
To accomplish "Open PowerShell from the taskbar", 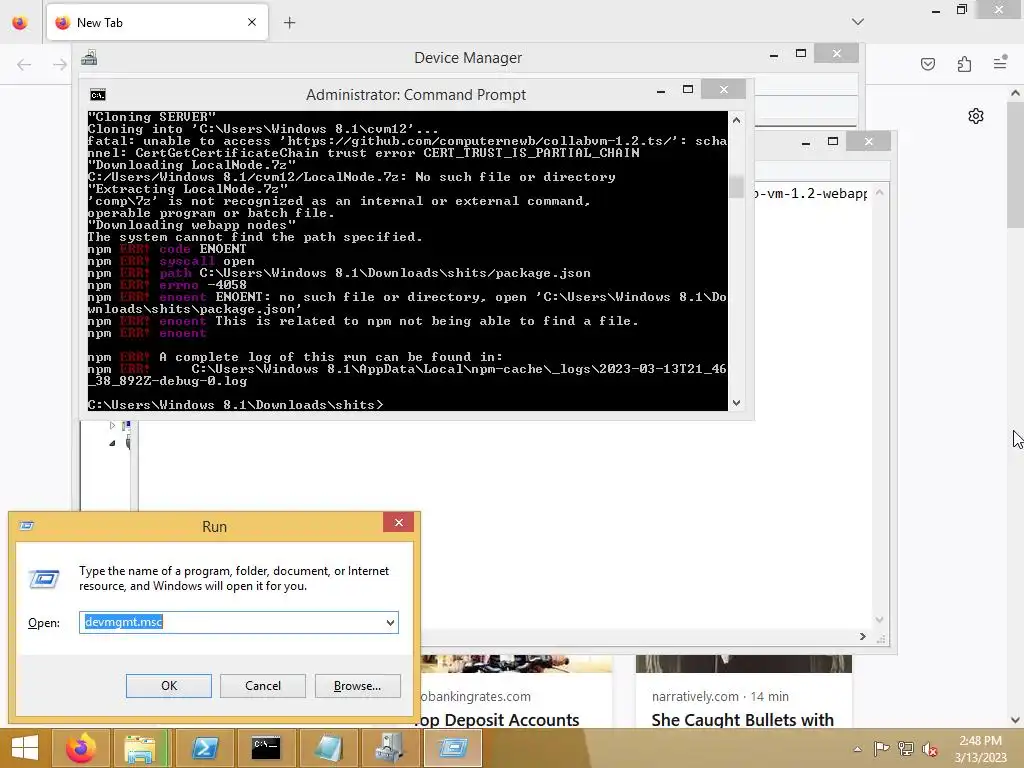I will tap(204, 748).
